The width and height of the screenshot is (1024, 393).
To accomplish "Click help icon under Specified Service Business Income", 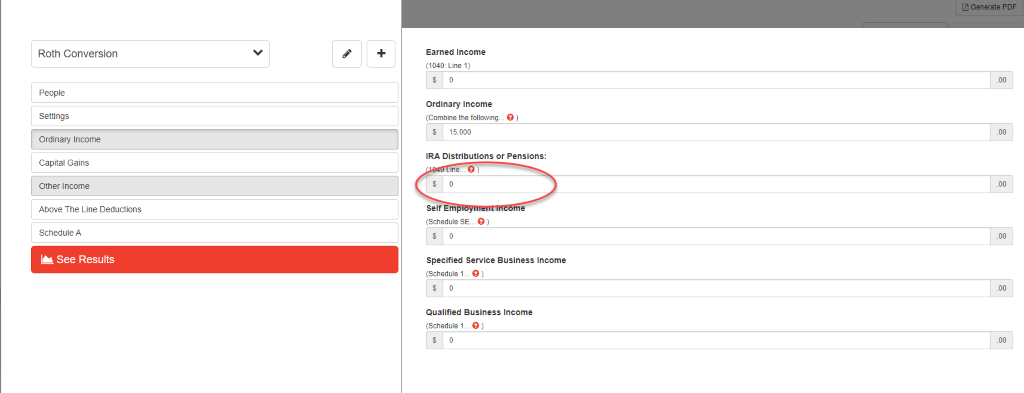I will coord(475,274).
